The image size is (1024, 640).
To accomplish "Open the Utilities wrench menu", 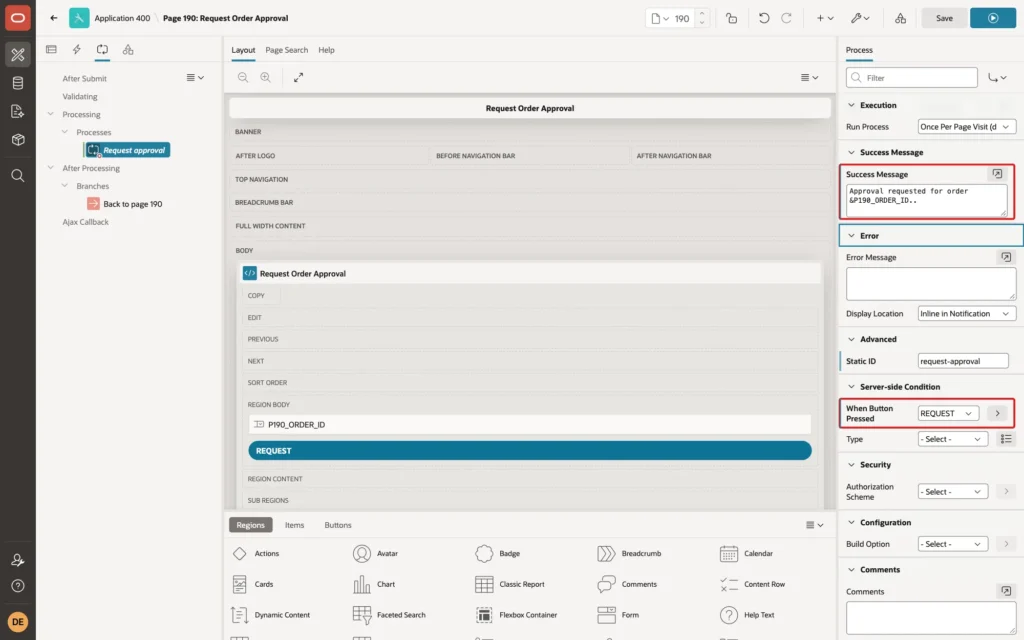I will (x=860, y=18).
